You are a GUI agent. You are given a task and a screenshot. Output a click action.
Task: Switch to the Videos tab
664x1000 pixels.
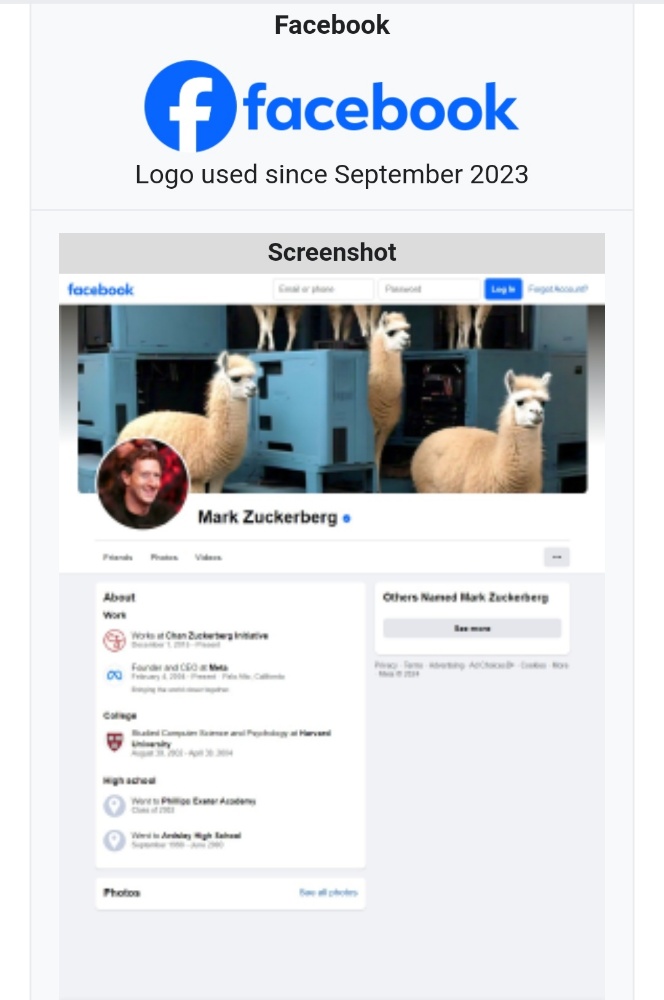point(208,557)
